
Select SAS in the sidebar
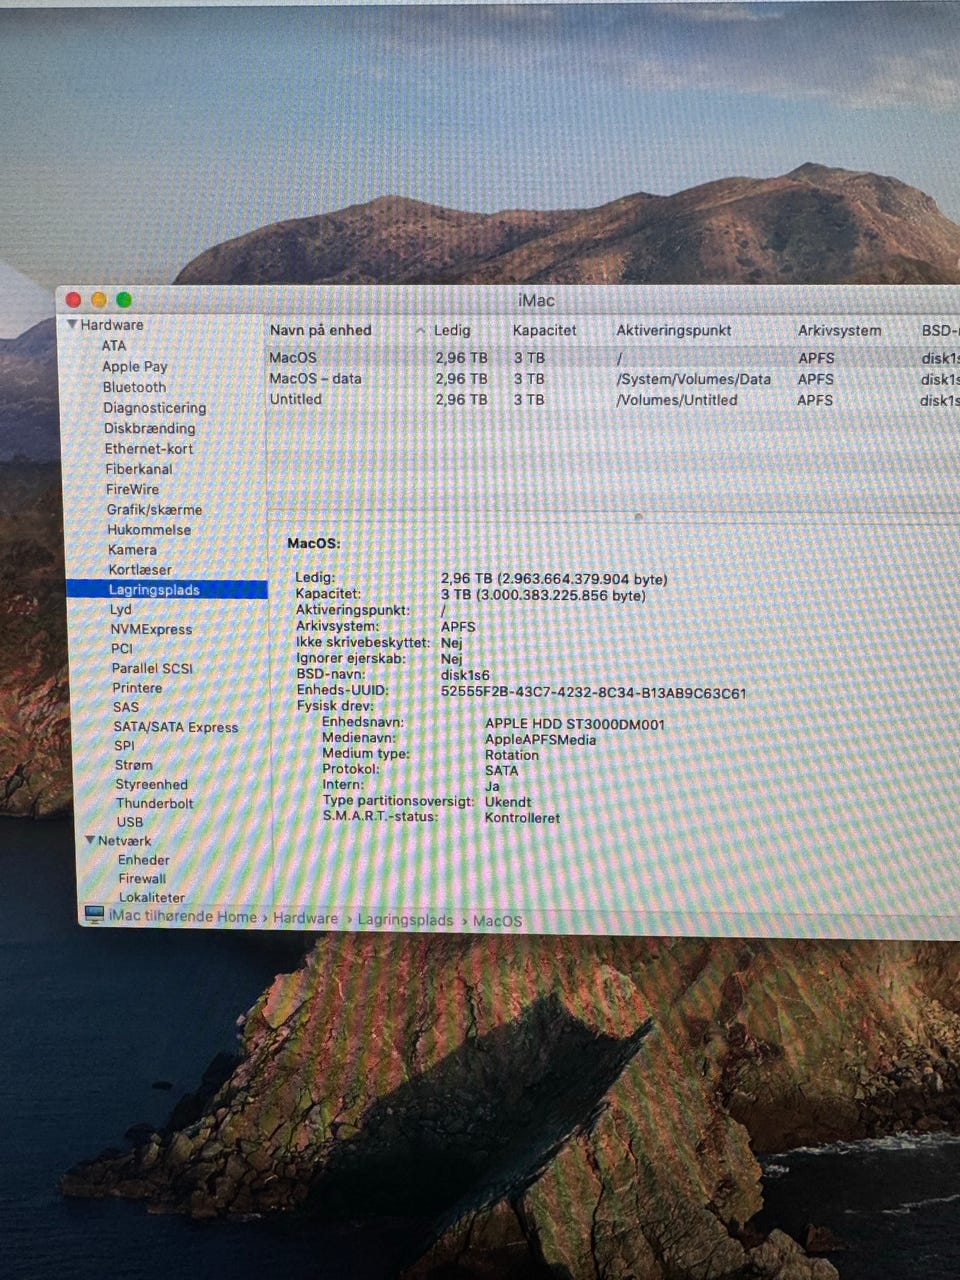pyautogui.click(x=126, y=707)
